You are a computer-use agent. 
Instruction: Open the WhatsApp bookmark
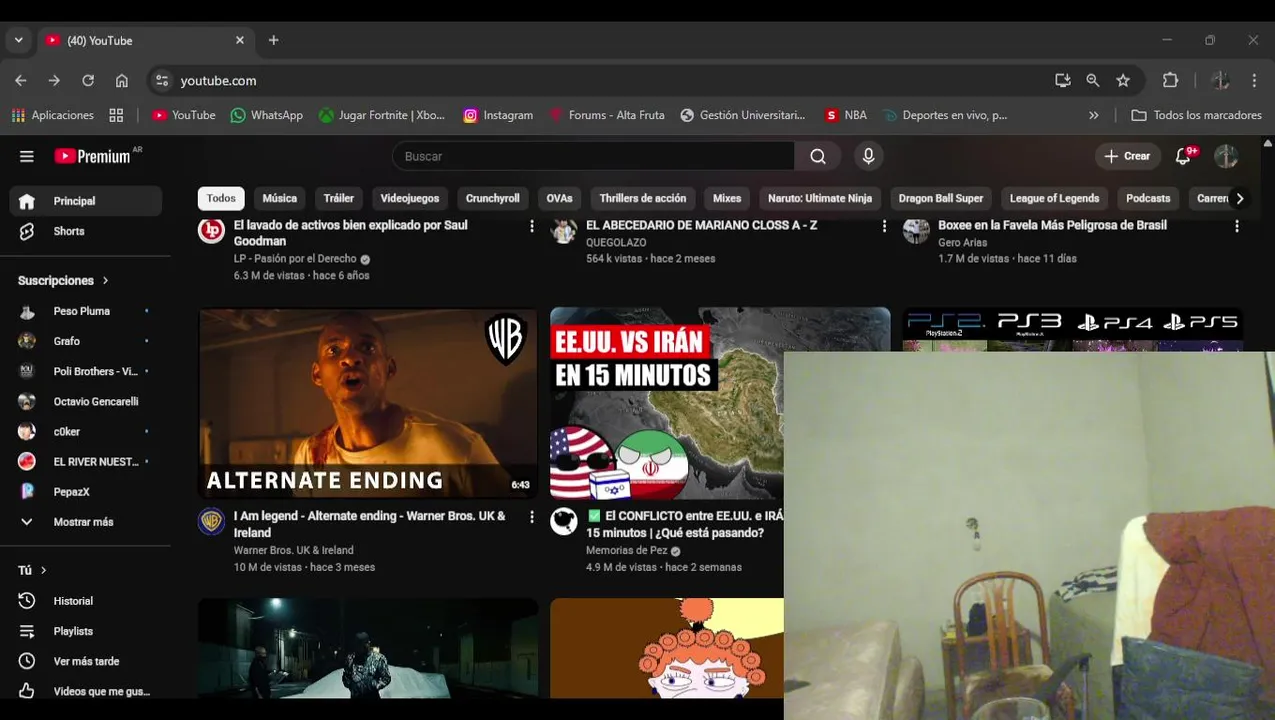pyautogui.click(x=266, y=115)
